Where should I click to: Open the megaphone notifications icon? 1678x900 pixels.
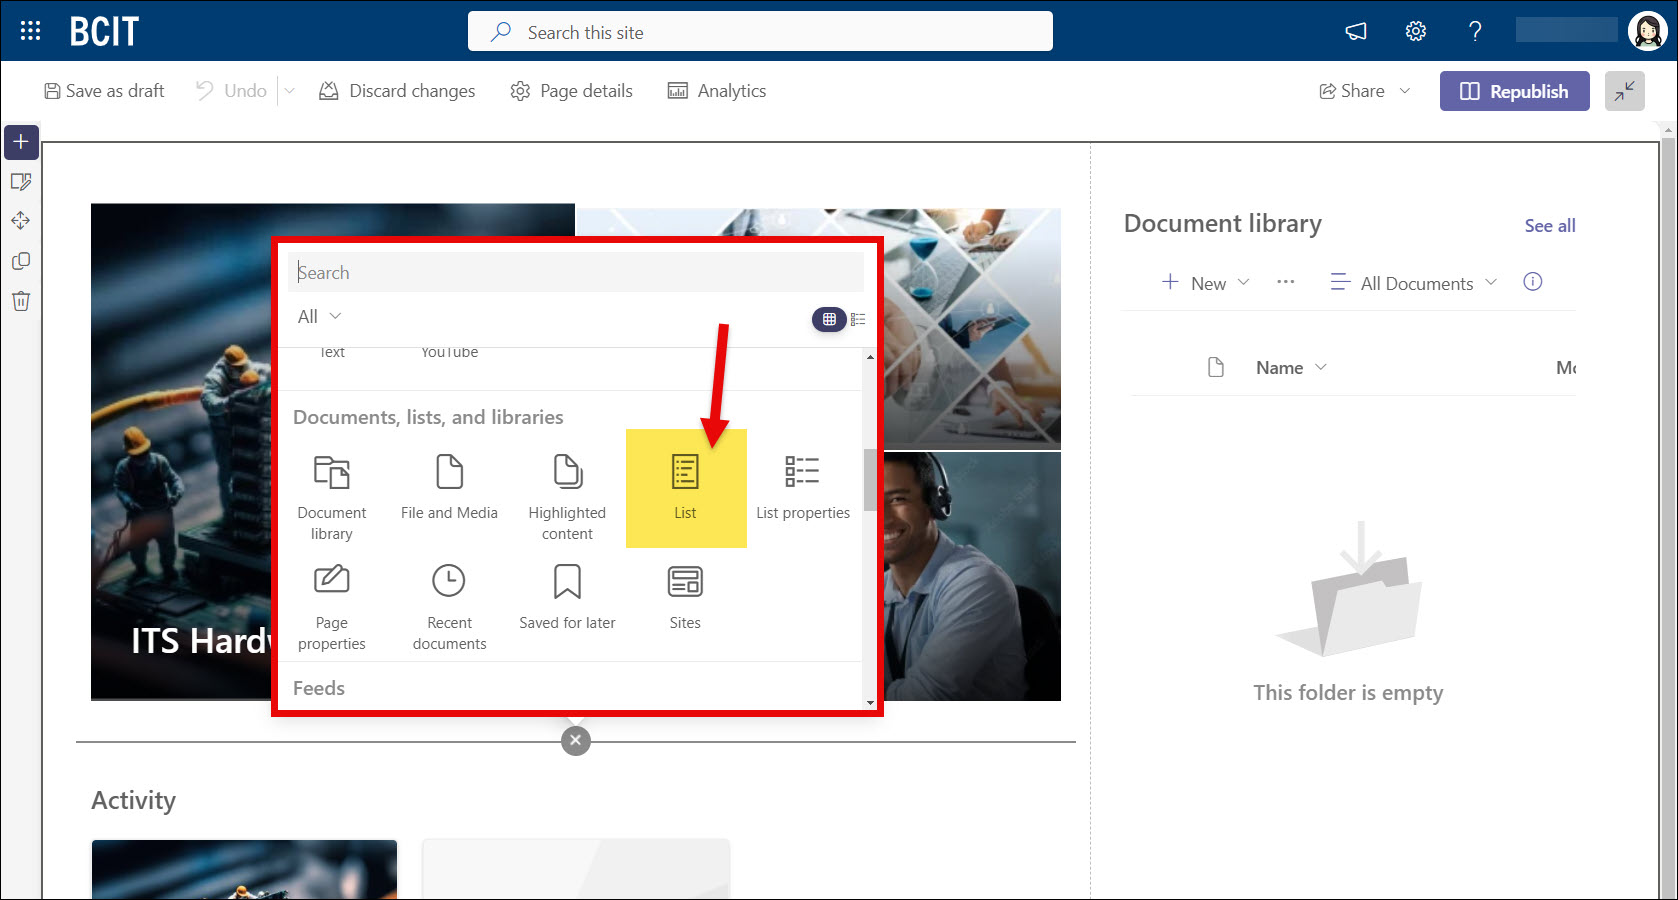click(x=1356, y=32)
